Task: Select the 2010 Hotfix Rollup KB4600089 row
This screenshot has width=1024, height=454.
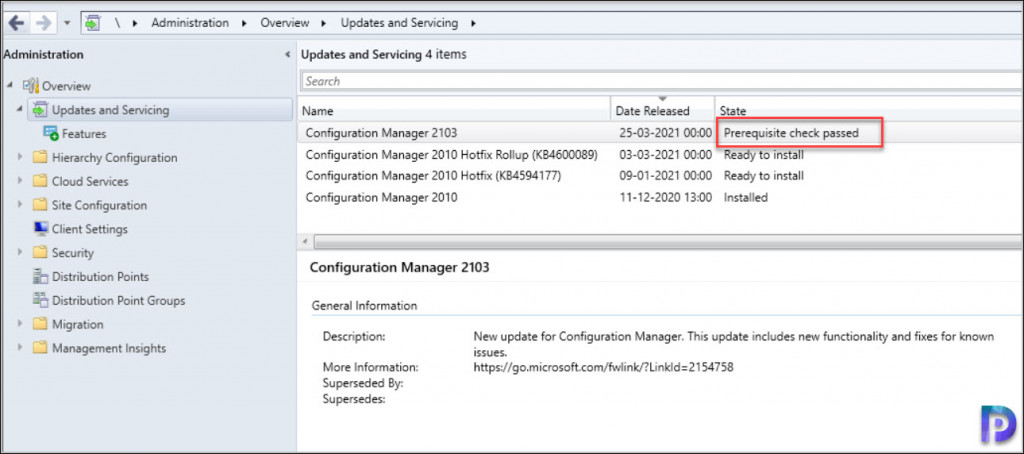Action: 661,155
